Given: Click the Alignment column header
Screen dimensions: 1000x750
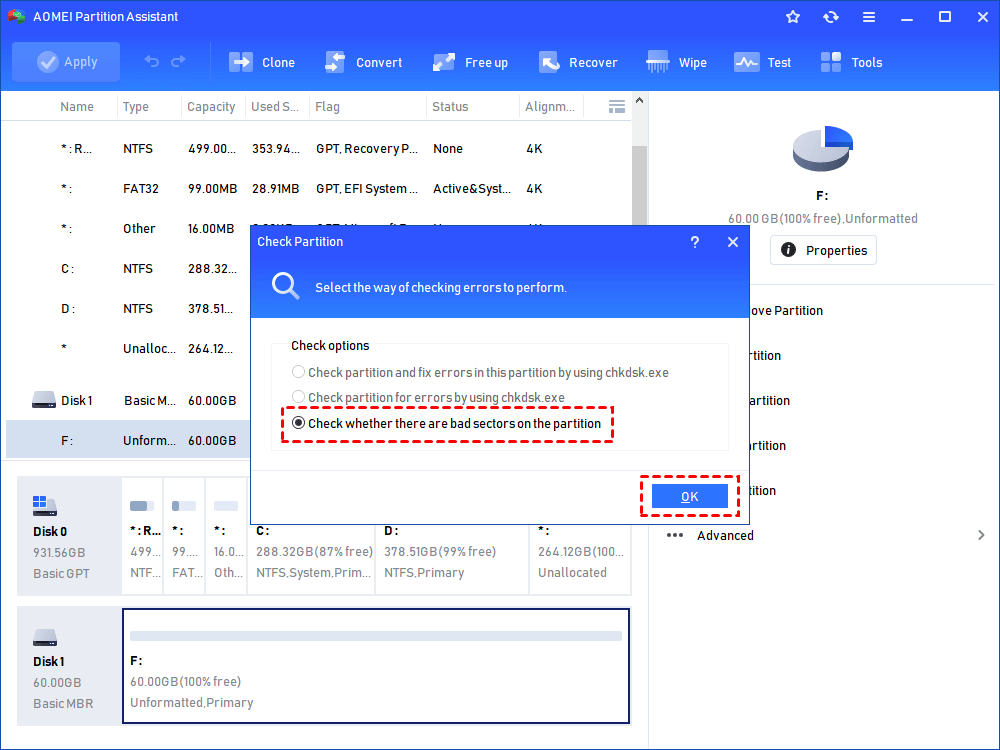Looking at the screenshot, I should pos(550,107).
